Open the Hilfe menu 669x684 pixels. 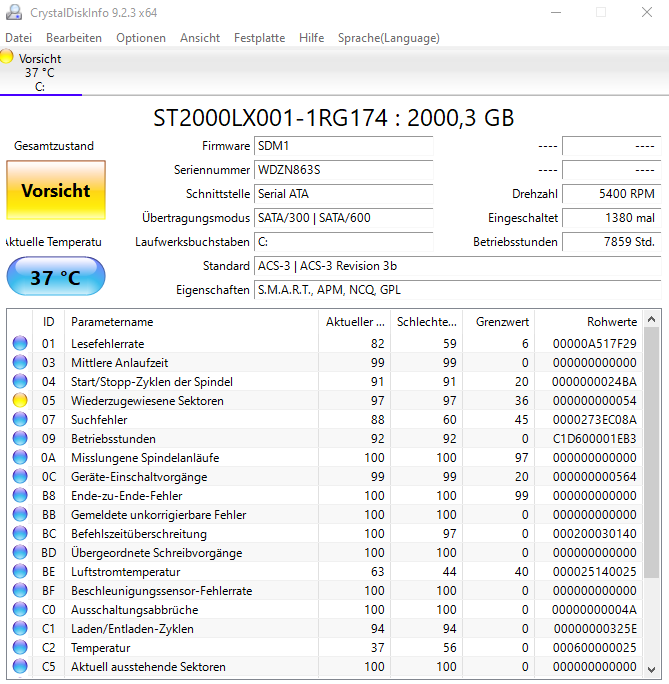311,38
